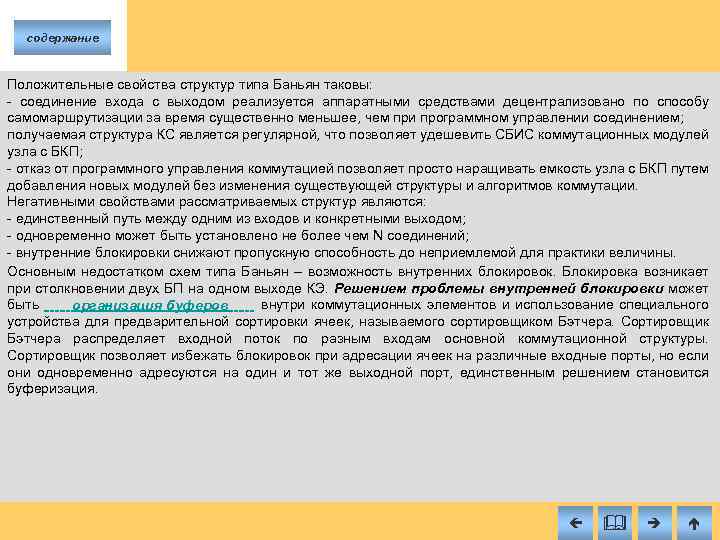Click the line starting 'устройства для предварительной сортировки ячеек'
This screenshot has width=720, height=540.
pos(358,322)
